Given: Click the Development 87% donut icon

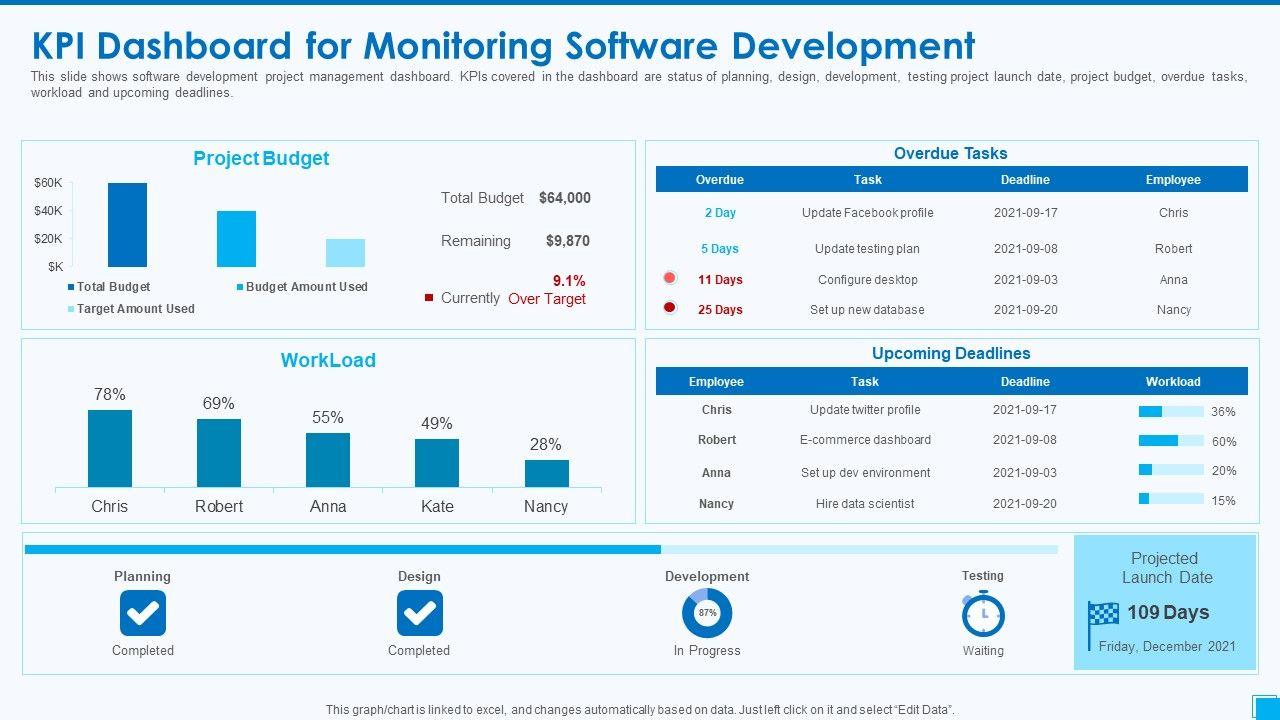Looking at the screenshot, I should (707, 613).
